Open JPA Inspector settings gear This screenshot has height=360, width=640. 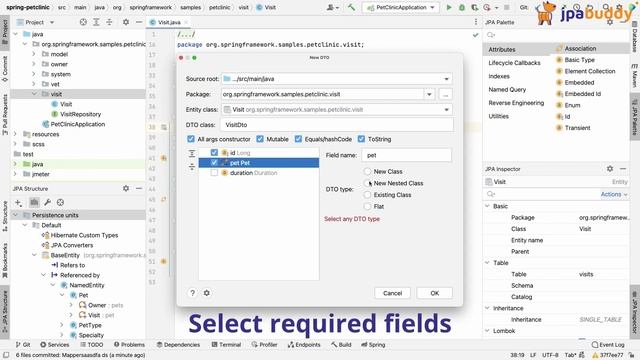(x=610, y=169)
